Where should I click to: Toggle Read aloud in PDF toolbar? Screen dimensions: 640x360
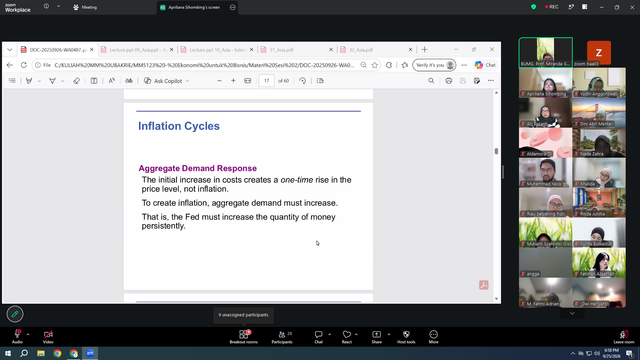pyautogui.click(x=111, y=81)
